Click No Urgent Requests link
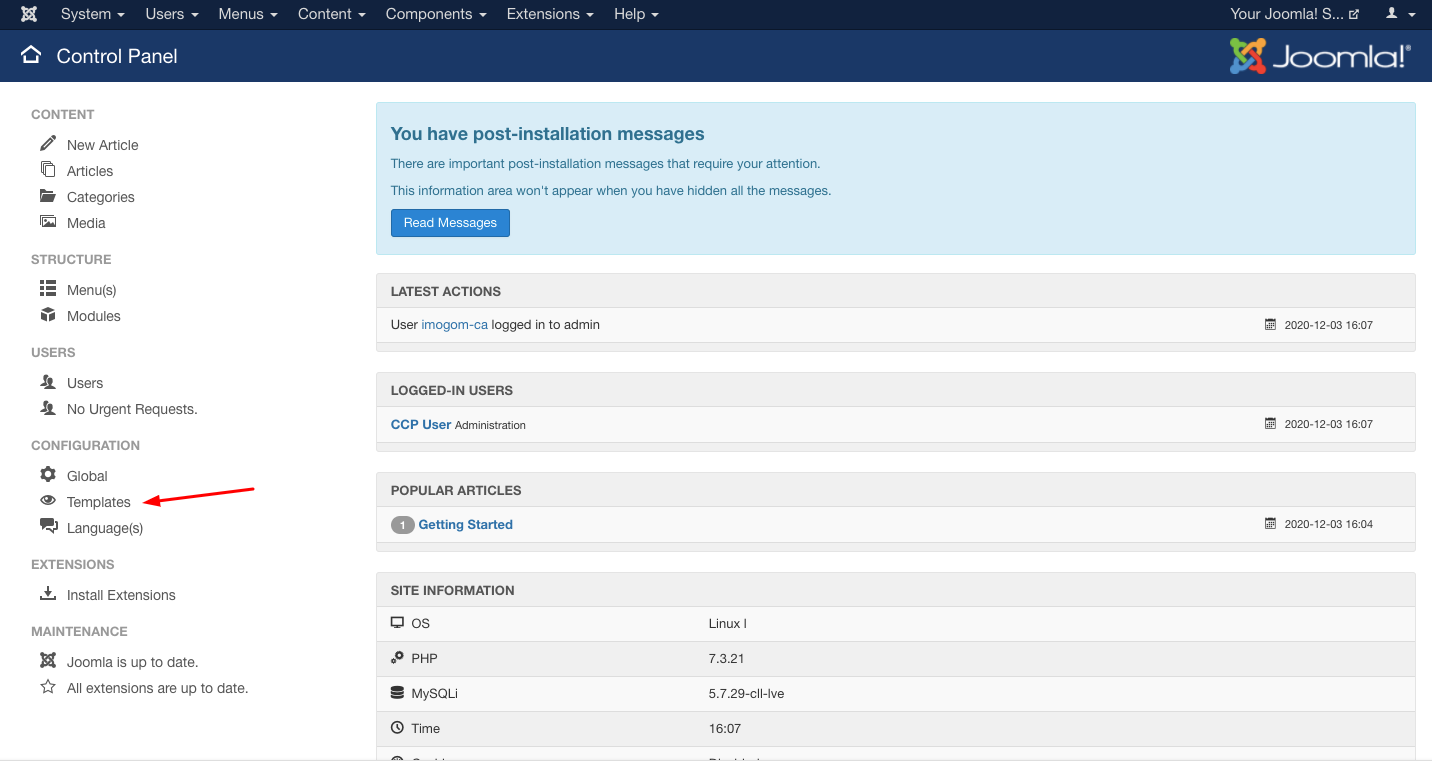The height and width of the screenshot is (761, 1432). [x=132, y=409]
